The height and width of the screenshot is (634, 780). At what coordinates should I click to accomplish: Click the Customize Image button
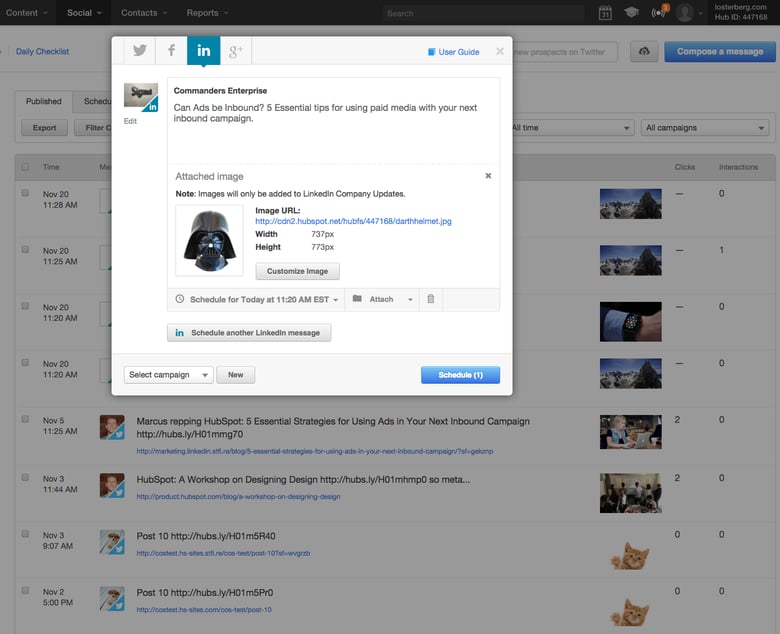[297, 271]
